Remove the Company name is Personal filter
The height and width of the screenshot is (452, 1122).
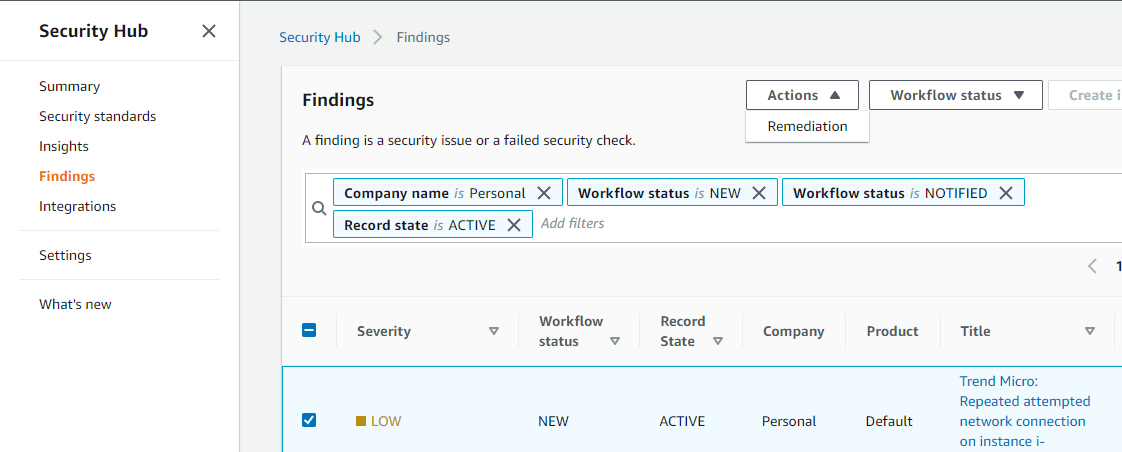[x=544, y=193]
